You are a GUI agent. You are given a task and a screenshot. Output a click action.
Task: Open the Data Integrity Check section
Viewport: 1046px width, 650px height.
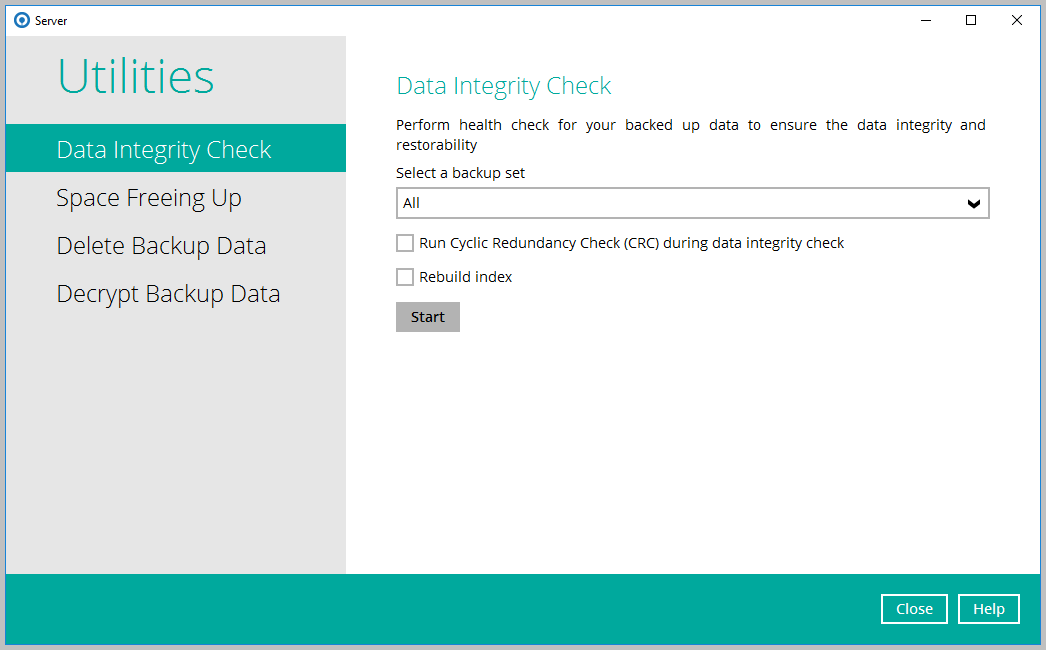point(164,150)
